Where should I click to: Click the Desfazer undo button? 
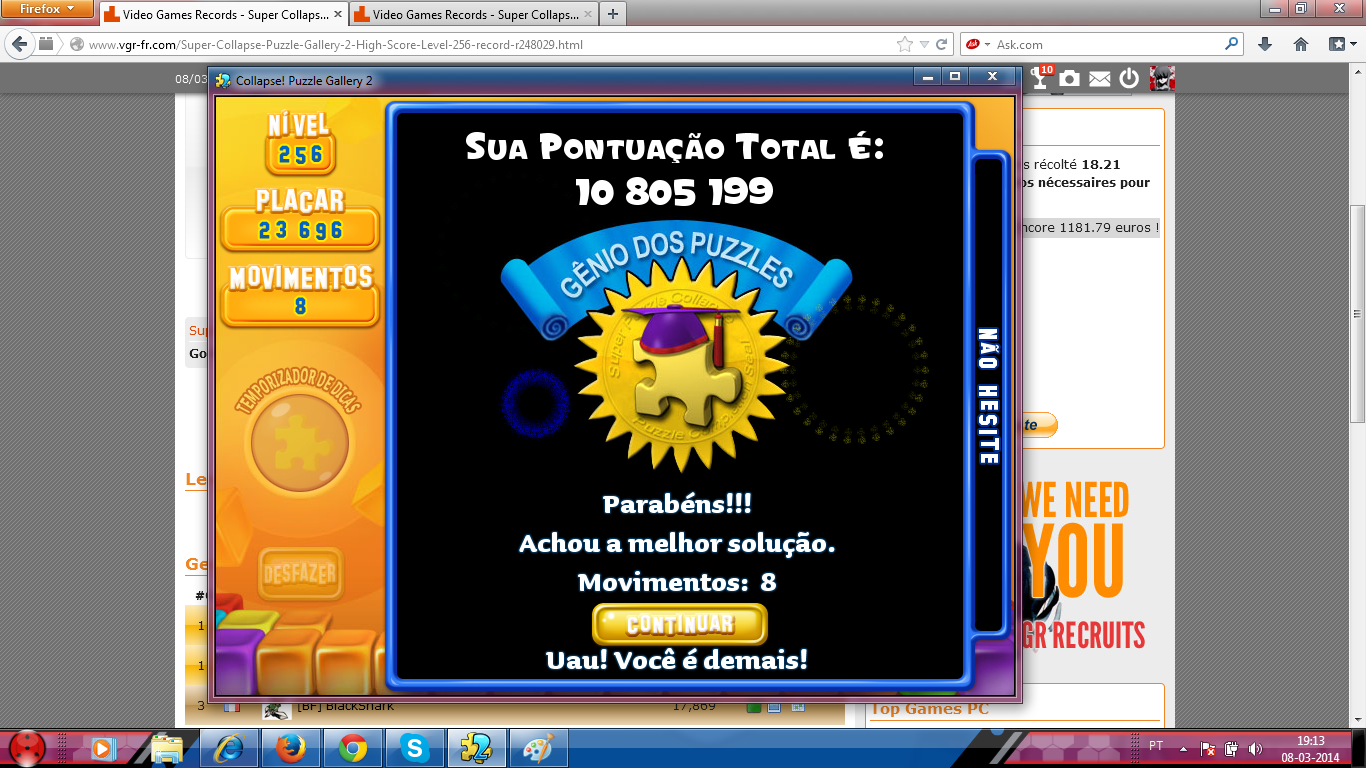pos(300,574)
